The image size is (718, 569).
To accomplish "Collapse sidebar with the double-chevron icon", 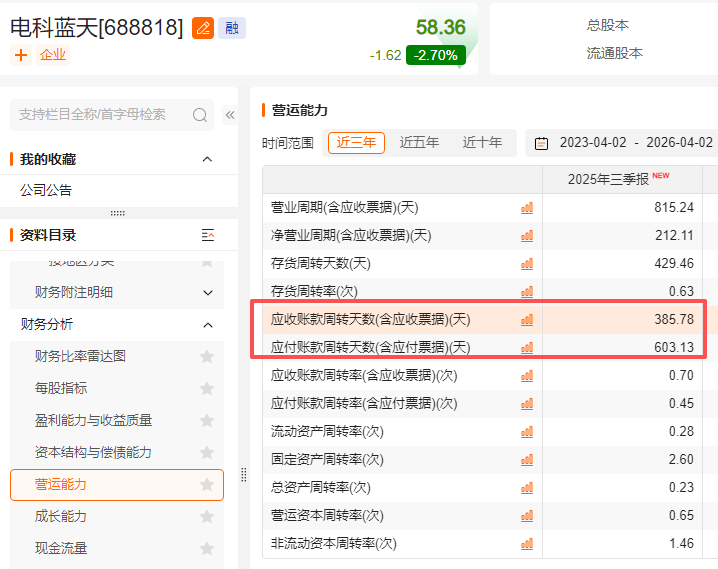I will coord(230,115).
